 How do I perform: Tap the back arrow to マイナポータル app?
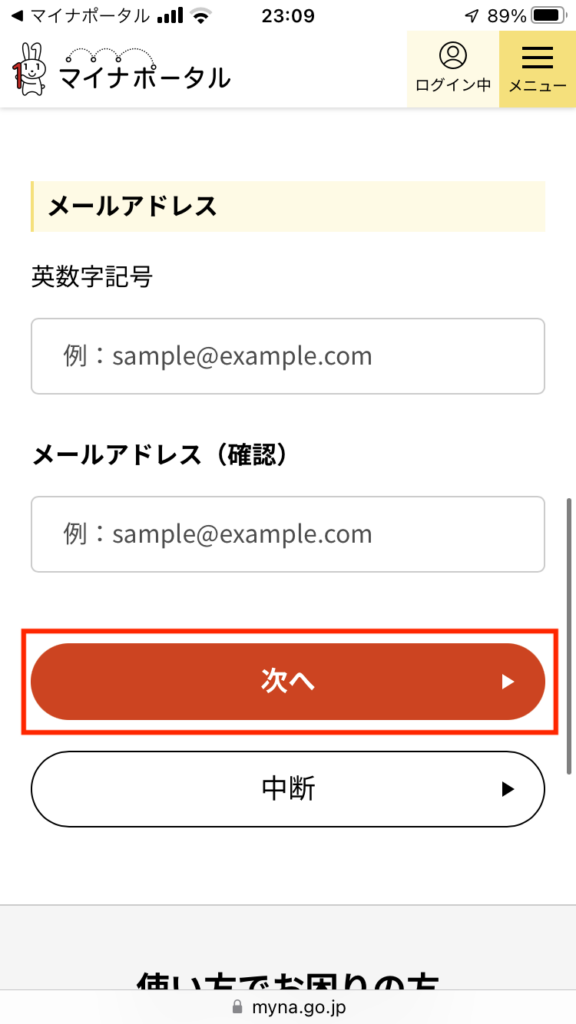18,16
